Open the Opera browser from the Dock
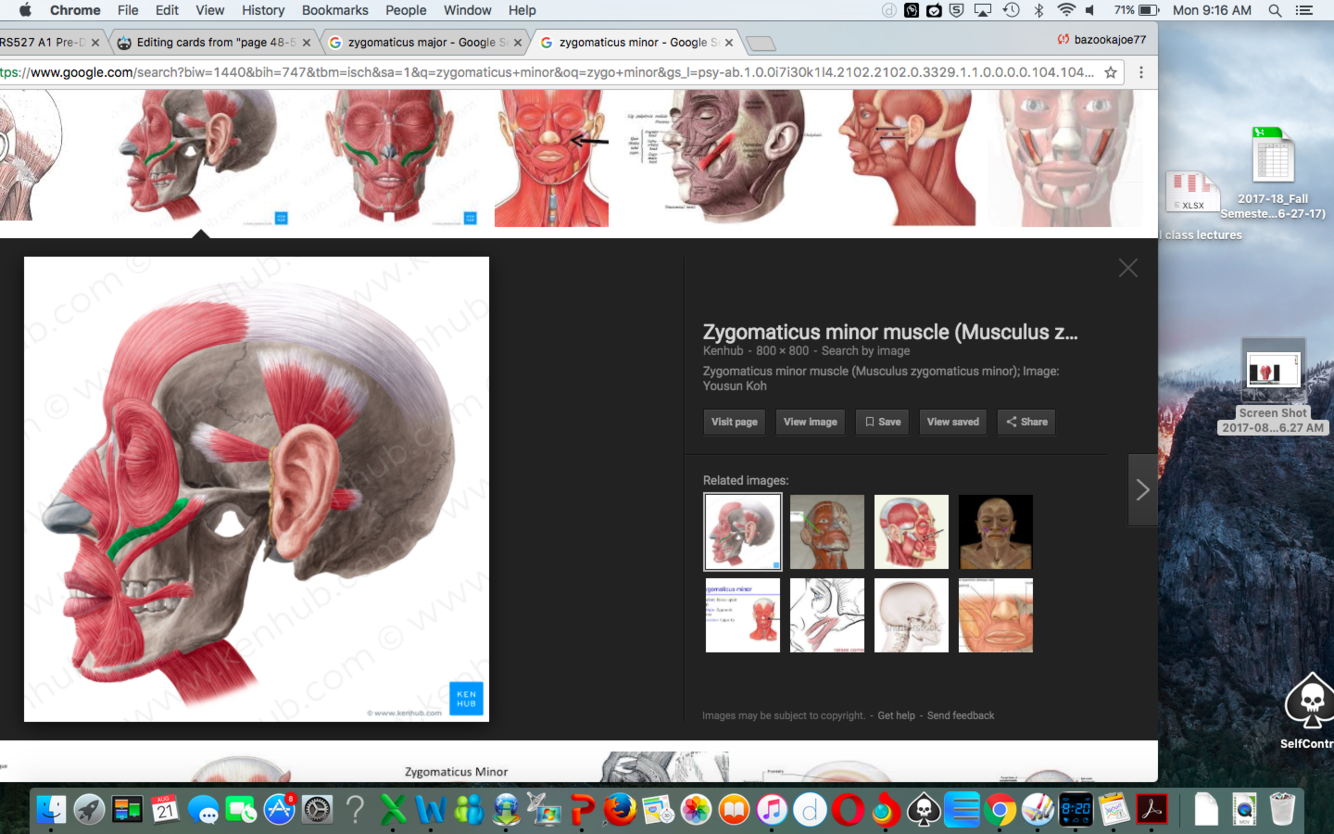1334x834 pixels. click(847, 809)
